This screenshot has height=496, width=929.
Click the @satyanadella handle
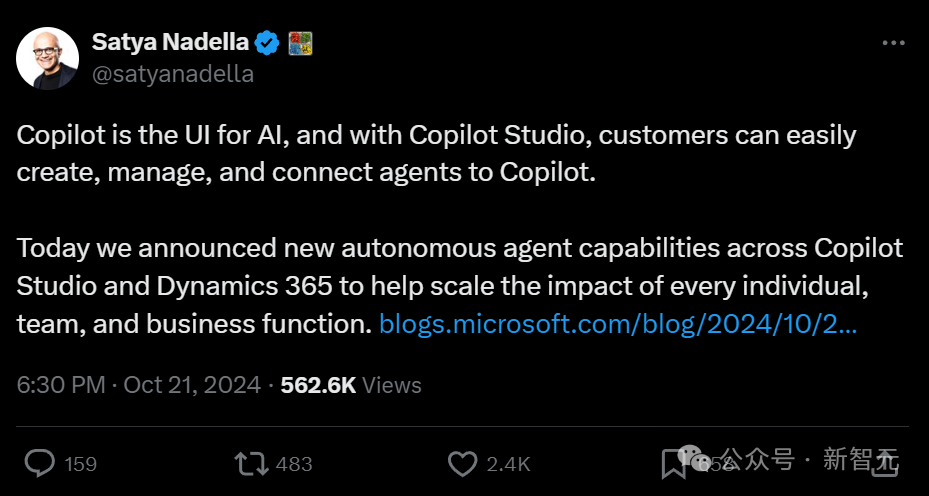tap(172, 74)
